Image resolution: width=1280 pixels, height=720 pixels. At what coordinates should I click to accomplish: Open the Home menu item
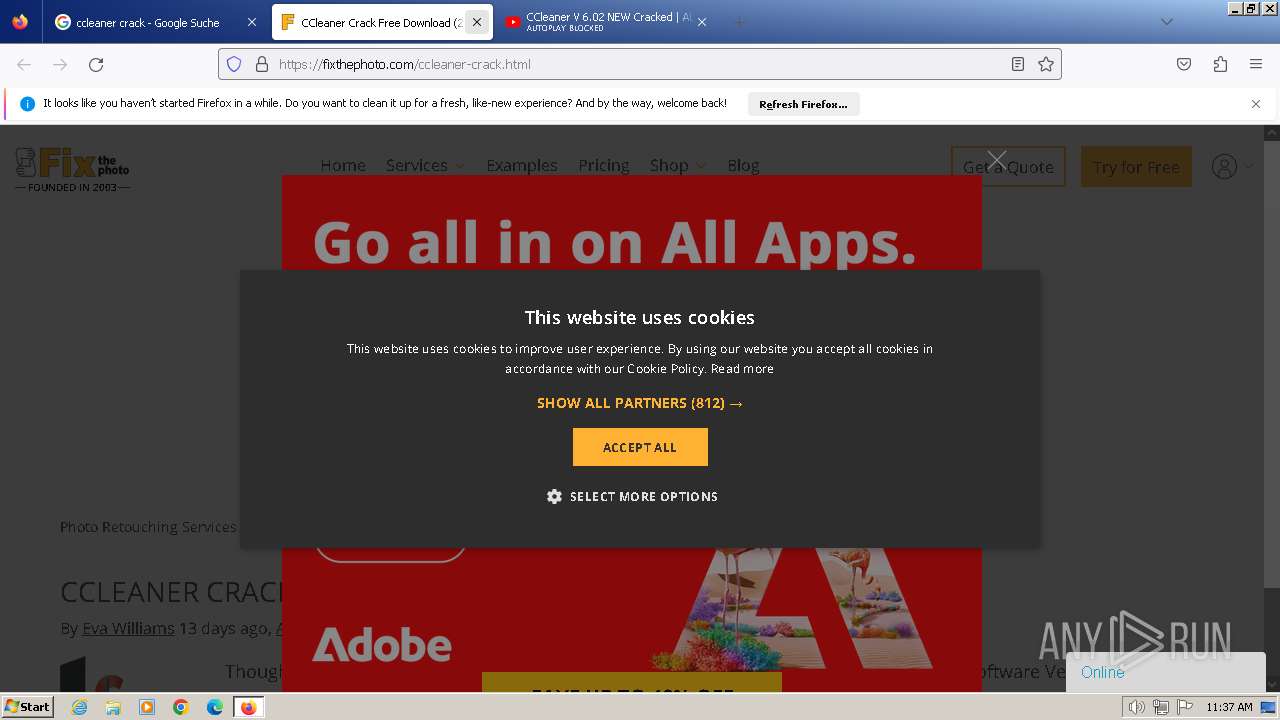click(343, 165)
